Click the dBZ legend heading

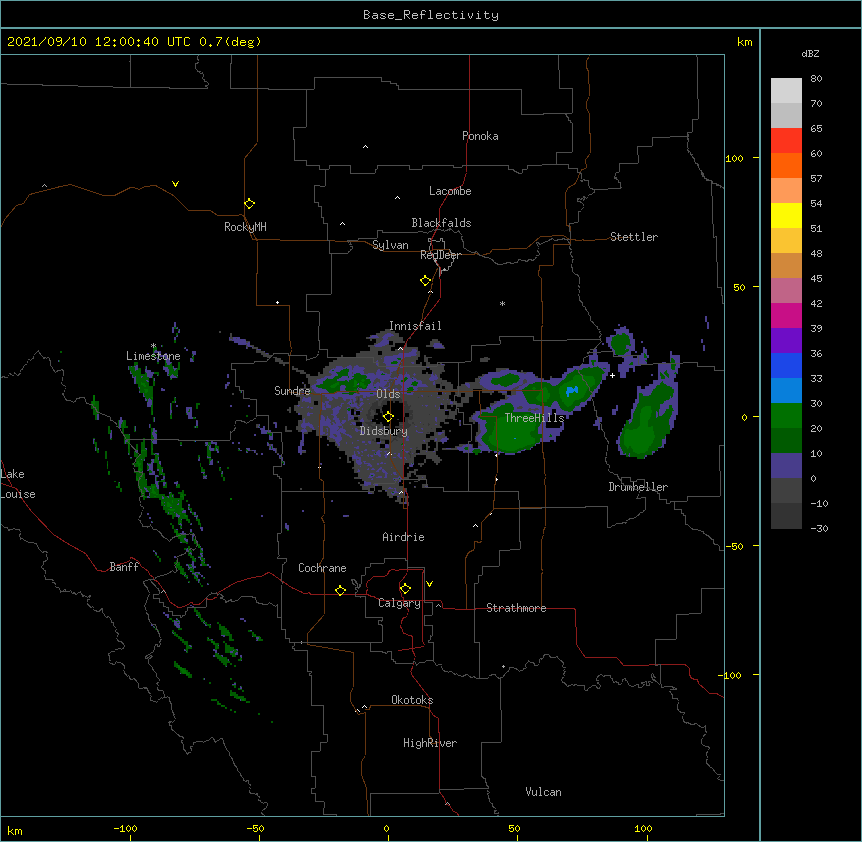click(810, 53)
